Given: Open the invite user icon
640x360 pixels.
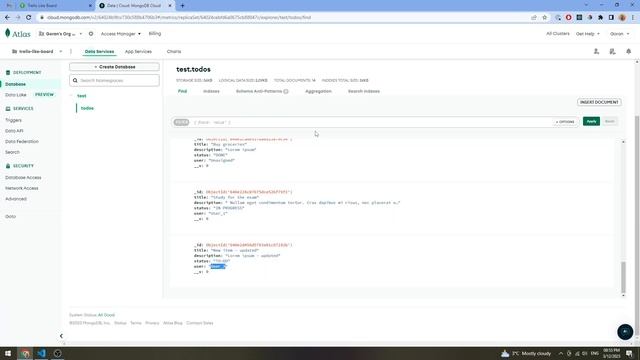Looking at the screenshot, I should point(596,51).
